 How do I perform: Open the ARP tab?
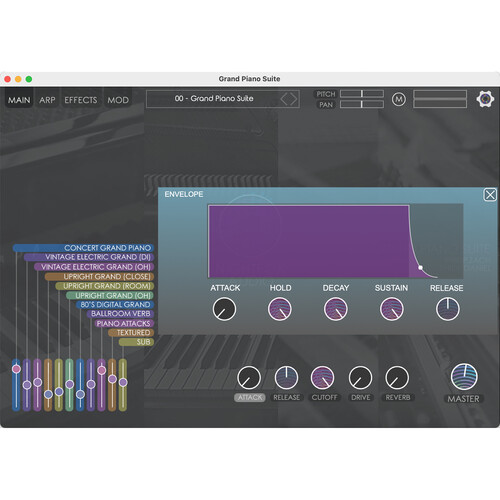coord(47,100)
